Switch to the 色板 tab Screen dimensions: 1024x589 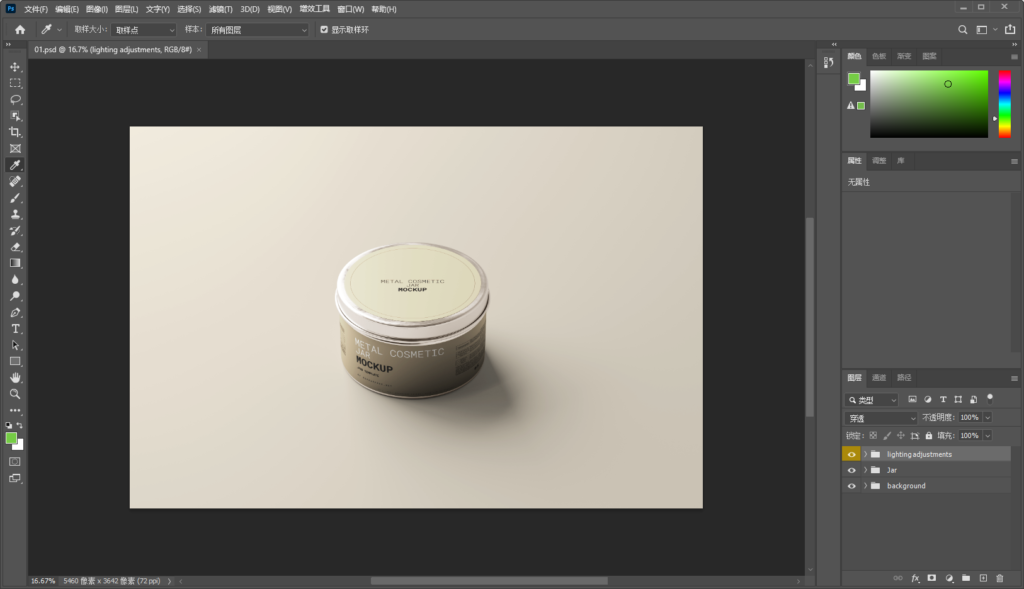coord(879,56)
